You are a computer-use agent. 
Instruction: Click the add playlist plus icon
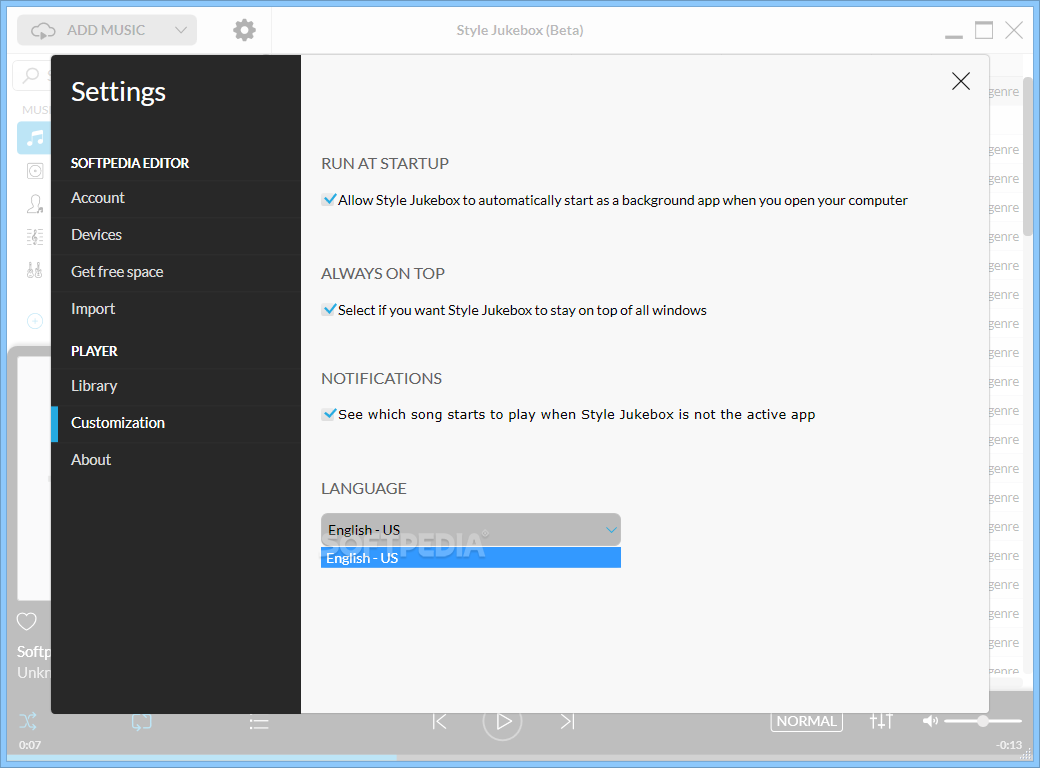(34, 321)
